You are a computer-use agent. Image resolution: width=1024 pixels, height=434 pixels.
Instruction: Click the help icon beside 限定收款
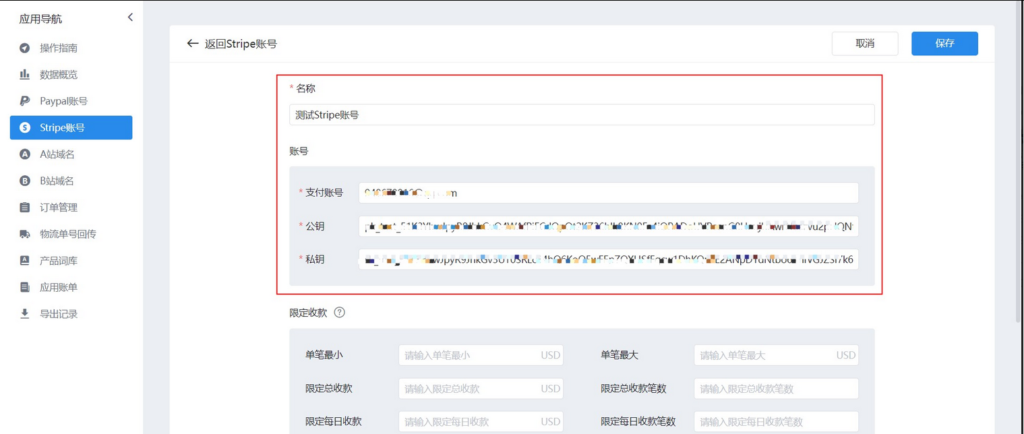(x=339, y=312)
